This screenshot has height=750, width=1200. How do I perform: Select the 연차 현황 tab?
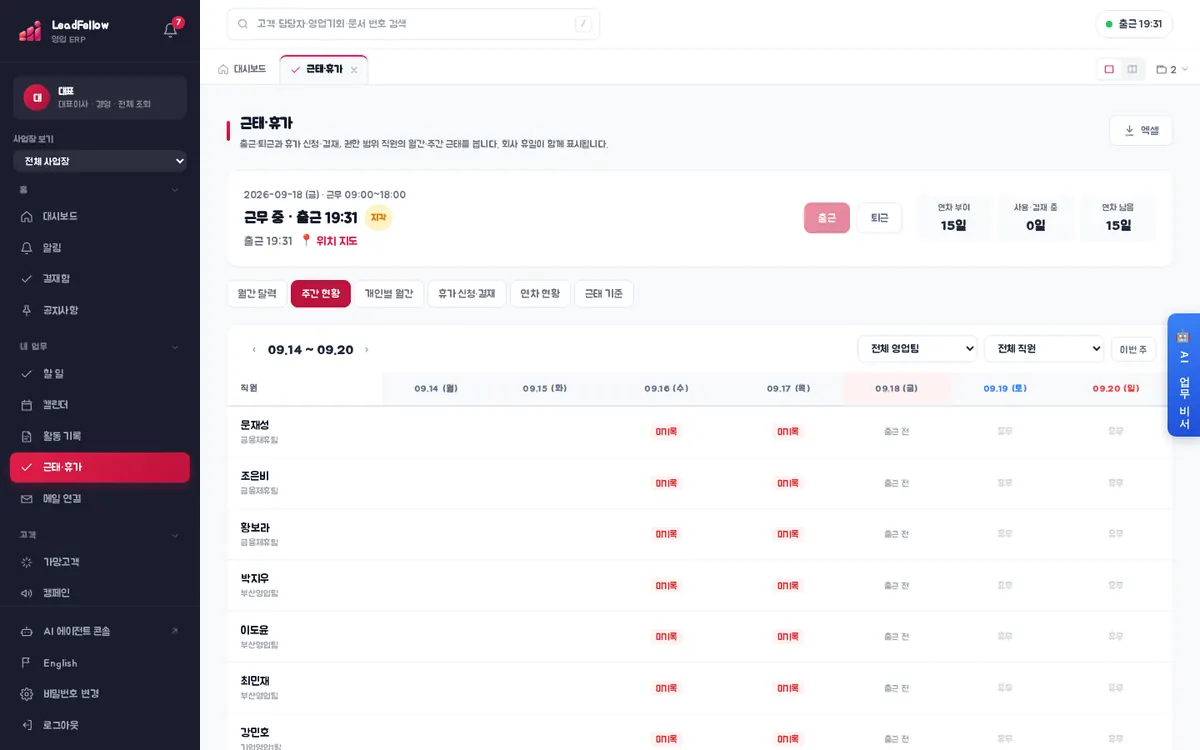(540, 294)
